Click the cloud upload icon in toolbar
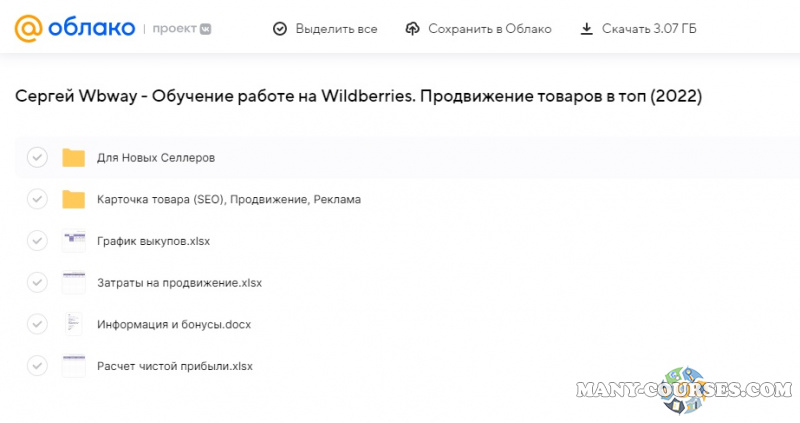 coord(413,29)
